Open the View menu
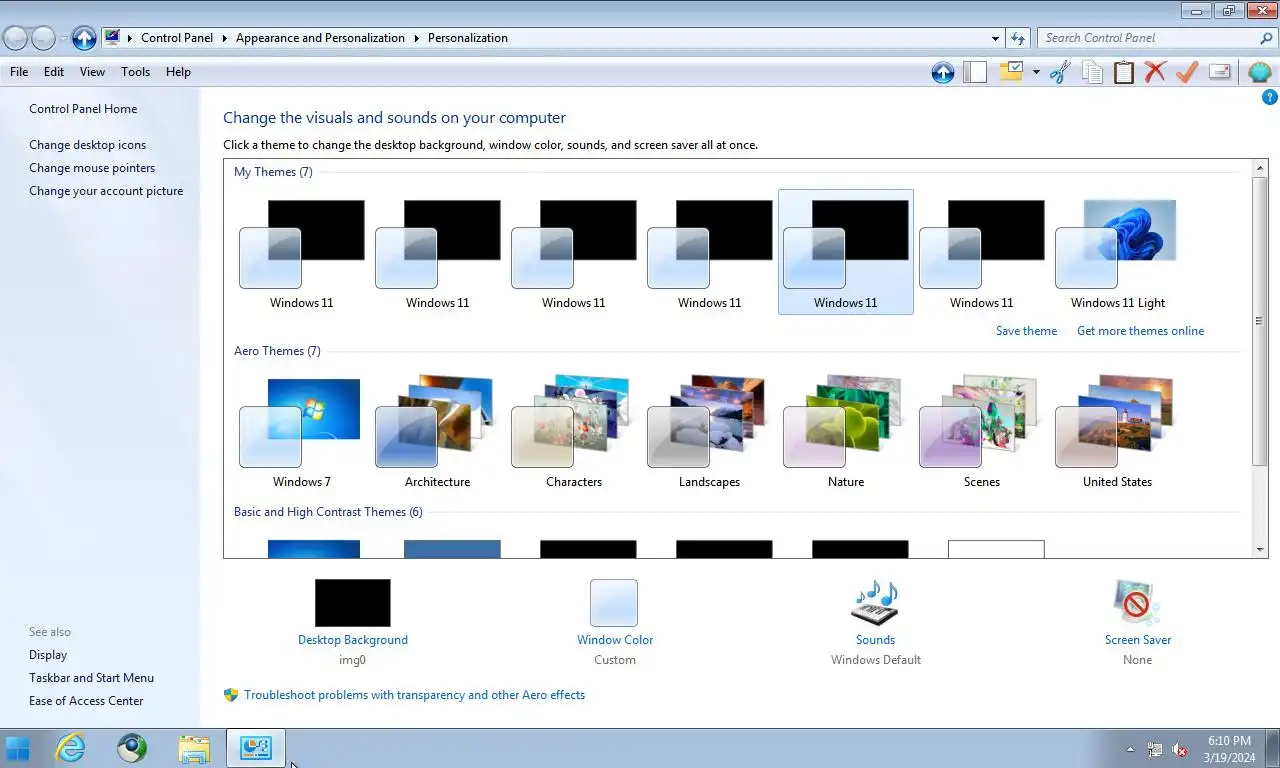 click(92, 72)
